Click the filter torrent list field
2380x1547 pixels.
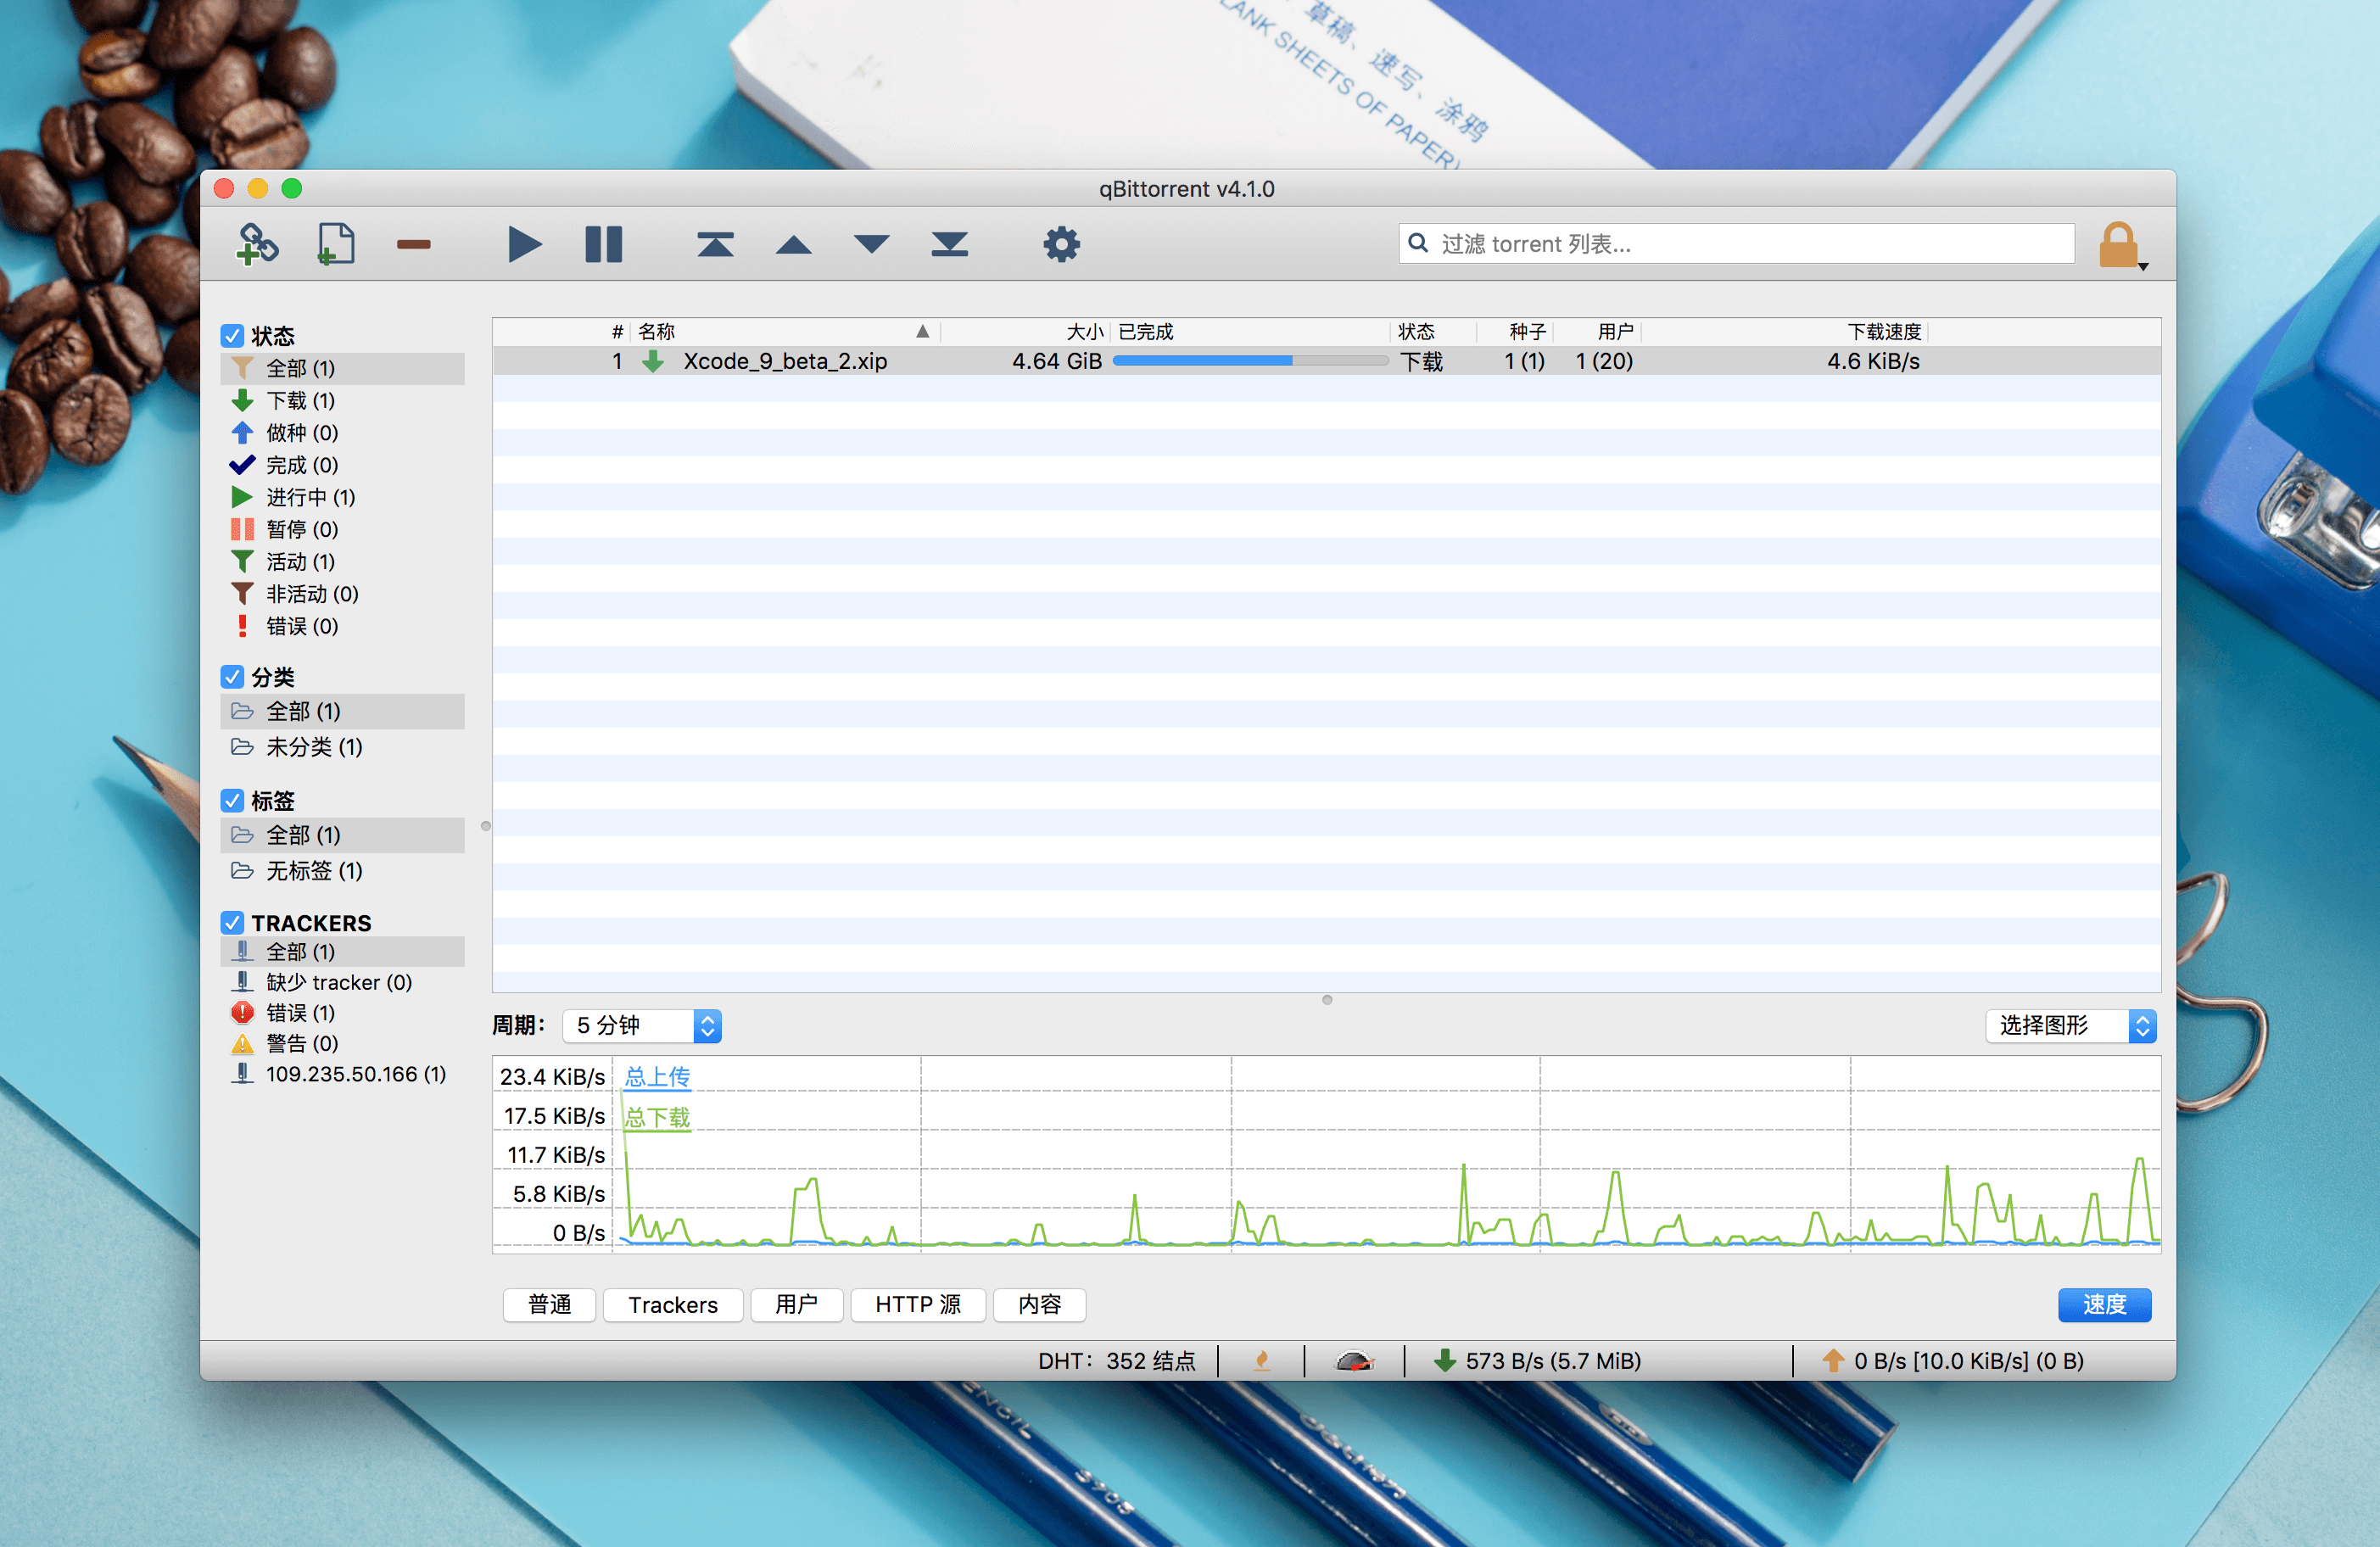(1736, 243)
